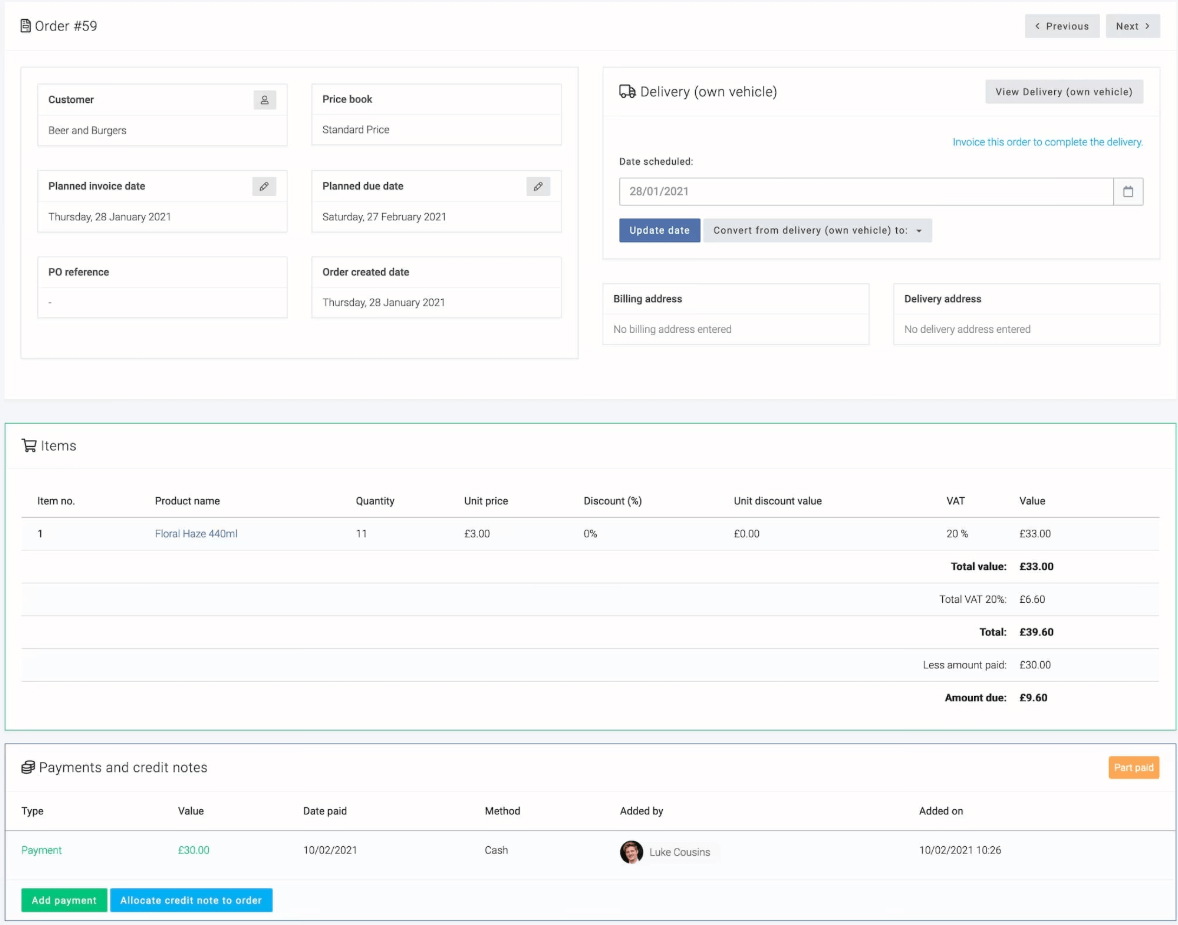1178x925 pixels.
Task: Open View Delivery (own vehicle)
Action: click(x=1064, y=91)
